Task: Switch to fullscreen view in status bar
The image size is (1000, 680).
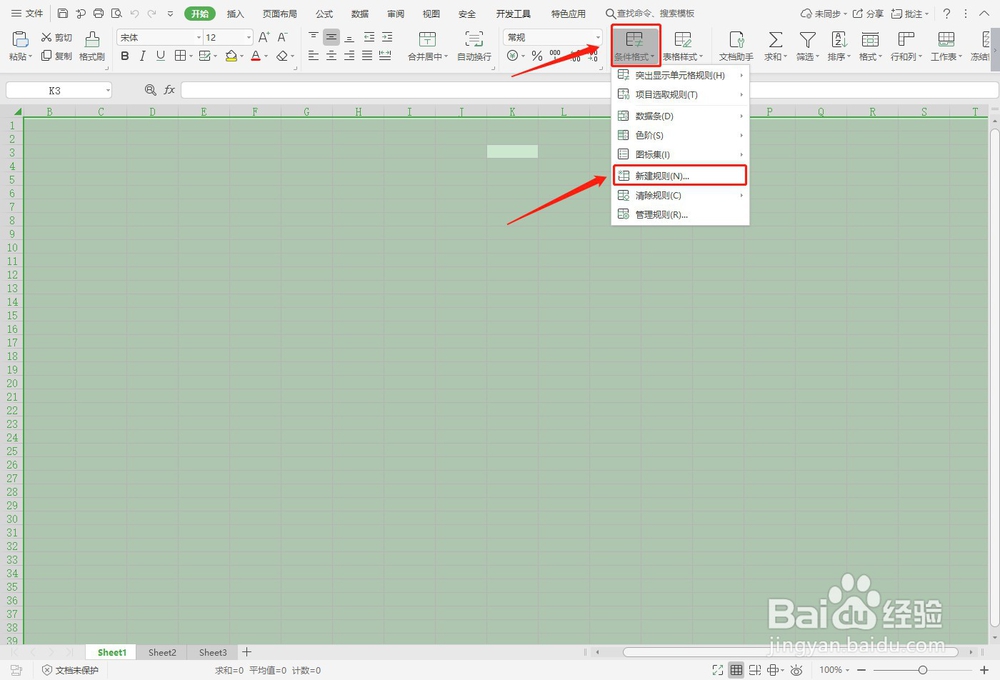Action: 717,670
